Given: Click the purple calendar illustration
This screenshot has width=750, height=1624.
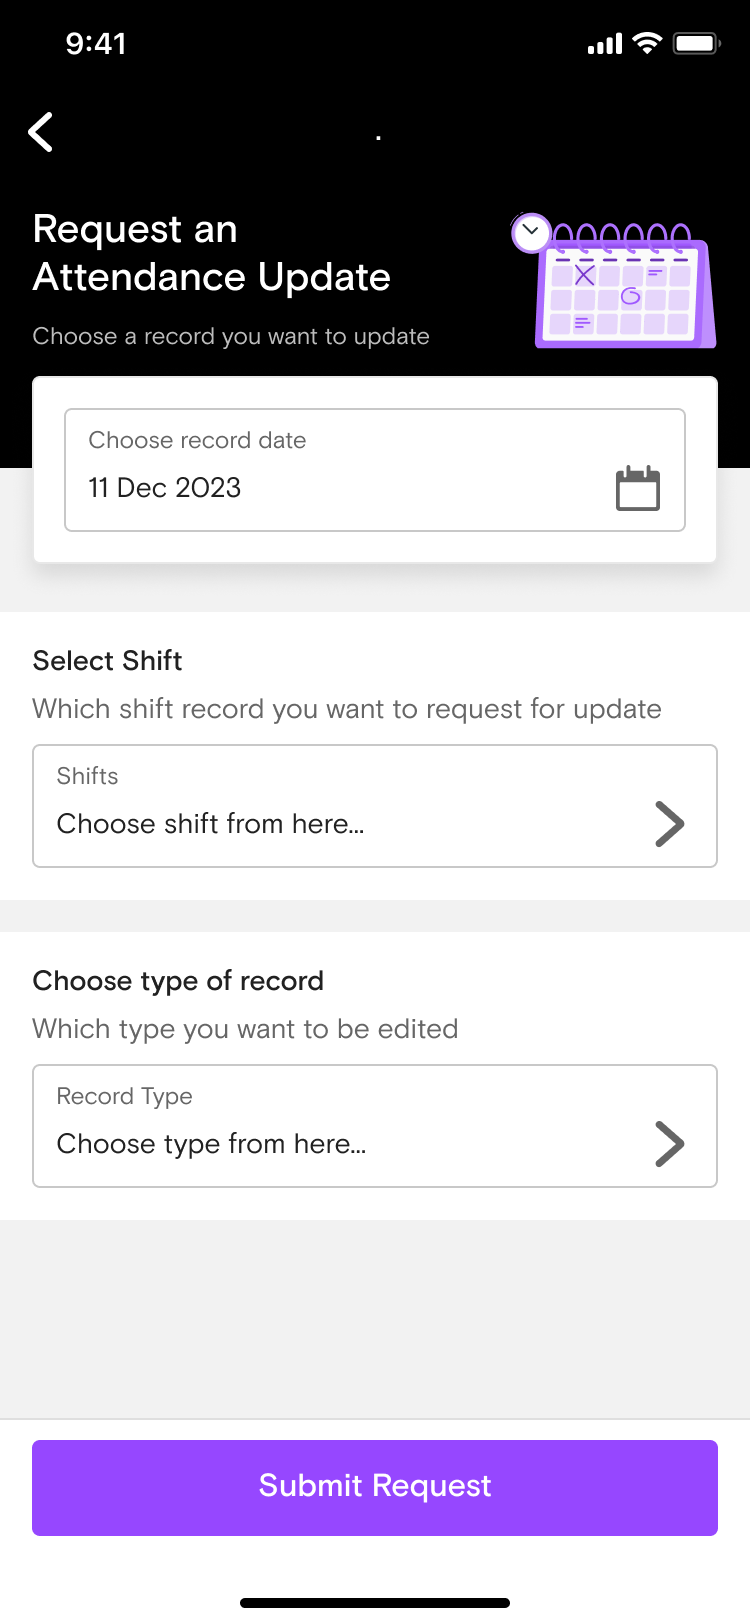Looking at the screenshot, I should (626, 290).
